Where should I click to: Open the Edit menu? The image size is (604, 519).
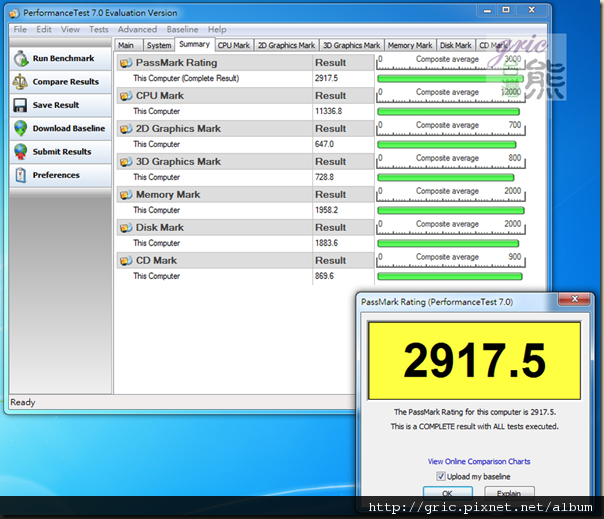pos(44,29)
